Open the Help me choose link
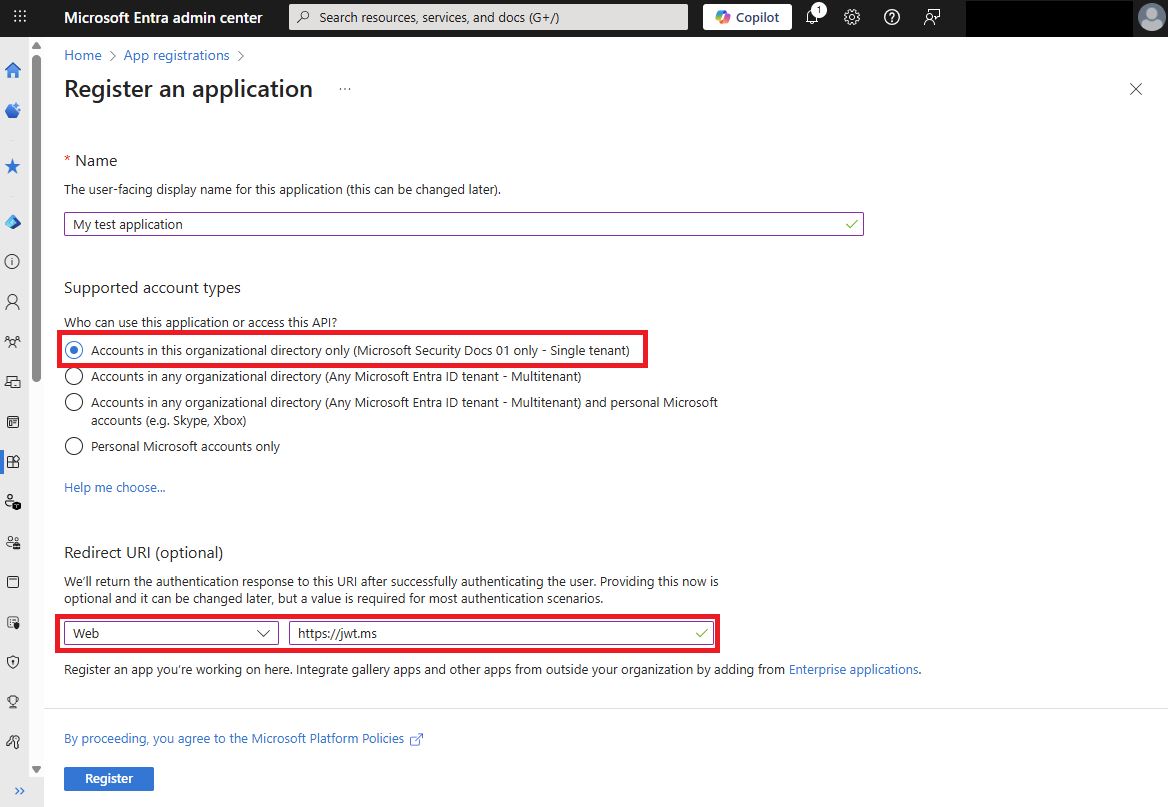 115,487
